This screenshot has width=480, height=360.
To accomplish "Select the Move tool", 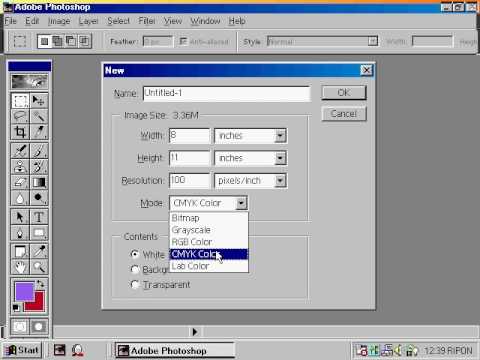I will pos(39,100).
